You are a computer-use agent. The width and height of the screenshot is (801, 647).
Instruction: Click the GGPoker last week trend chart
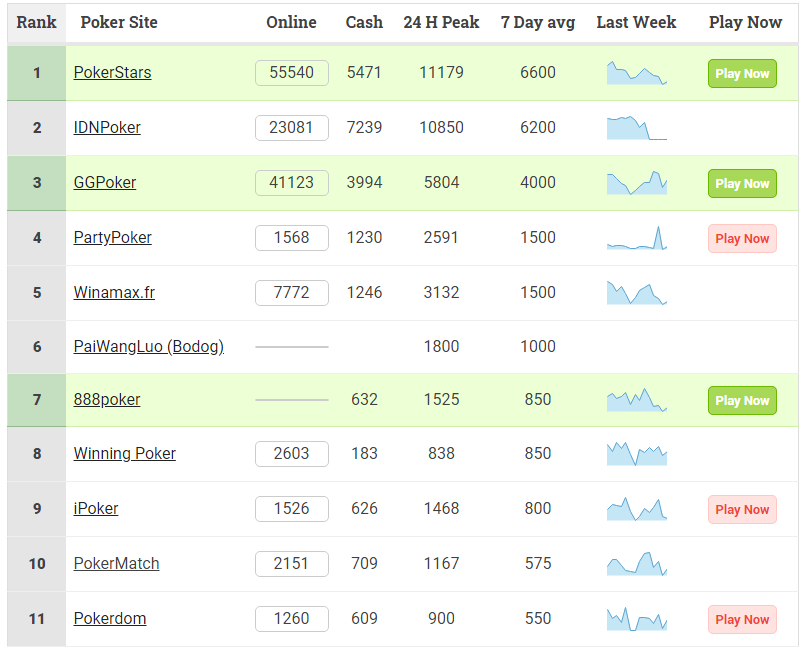637,183
